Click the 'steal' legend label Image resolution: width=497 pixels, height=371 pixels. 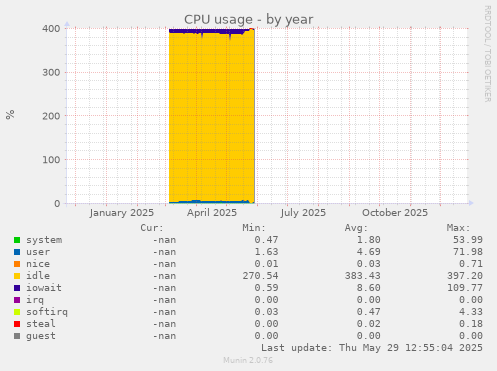[41, 324]
